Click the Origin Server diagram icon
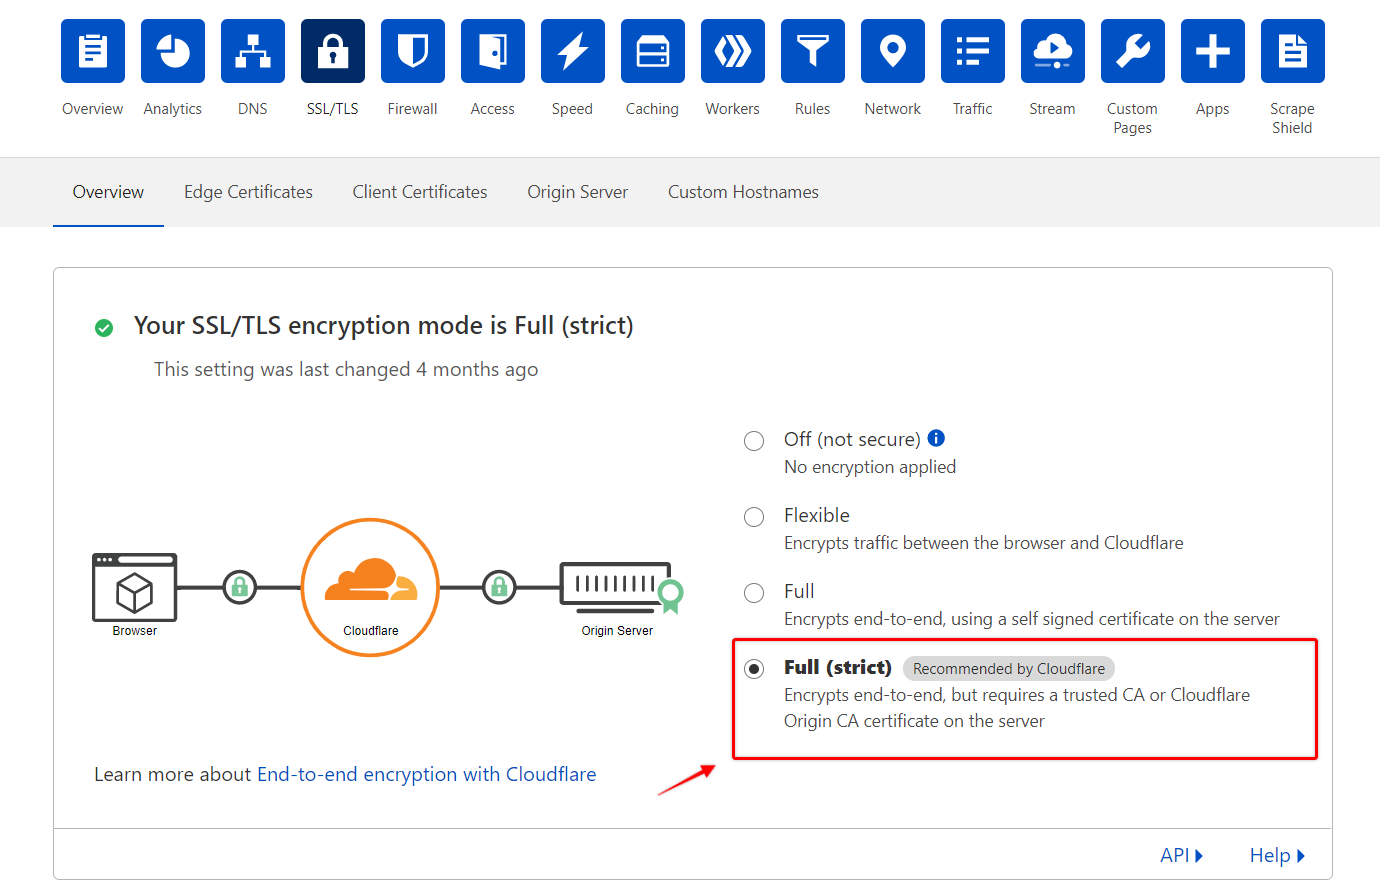This screenshot has height=881, width=1380. (x=620, y=587)
